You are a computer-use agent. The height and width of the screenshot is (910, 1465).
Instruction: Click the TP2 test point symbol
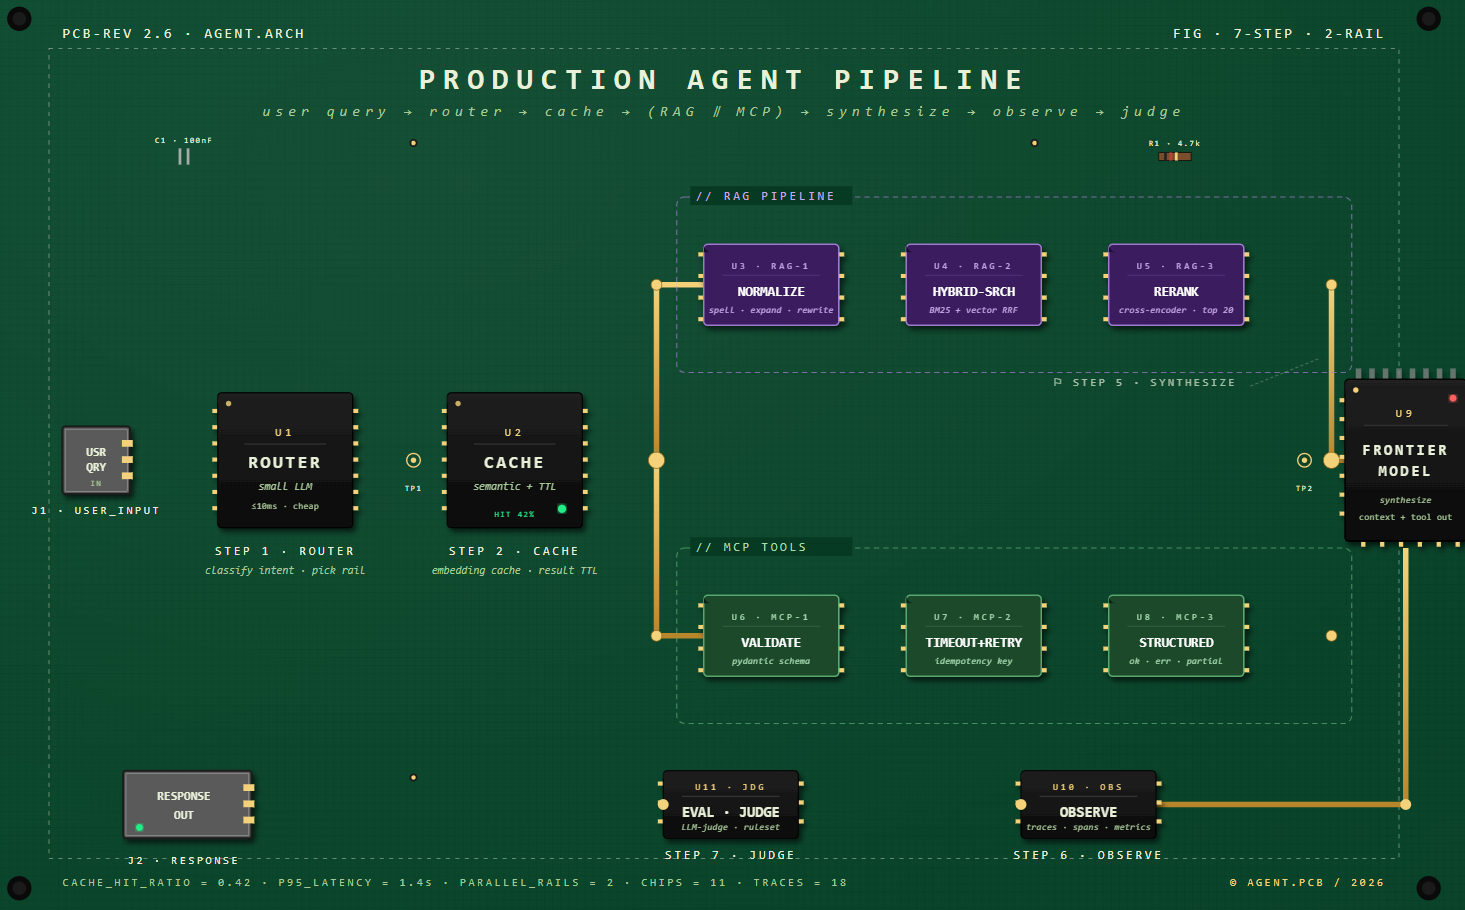[x=1304, y=460]
